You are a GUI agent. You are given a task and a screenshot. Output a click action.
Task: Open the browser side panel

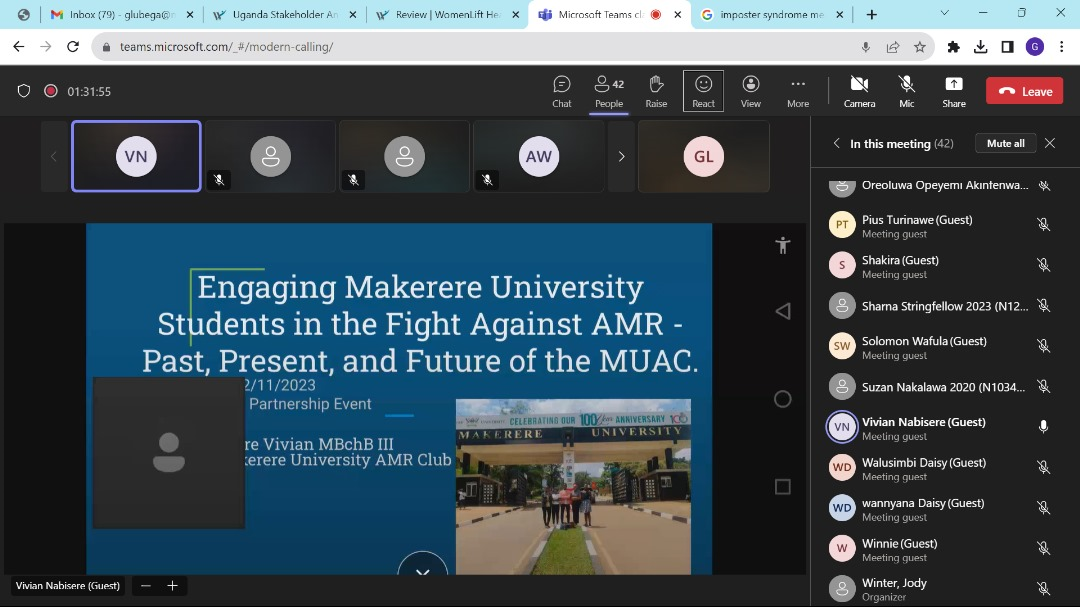click(1007, 47)
